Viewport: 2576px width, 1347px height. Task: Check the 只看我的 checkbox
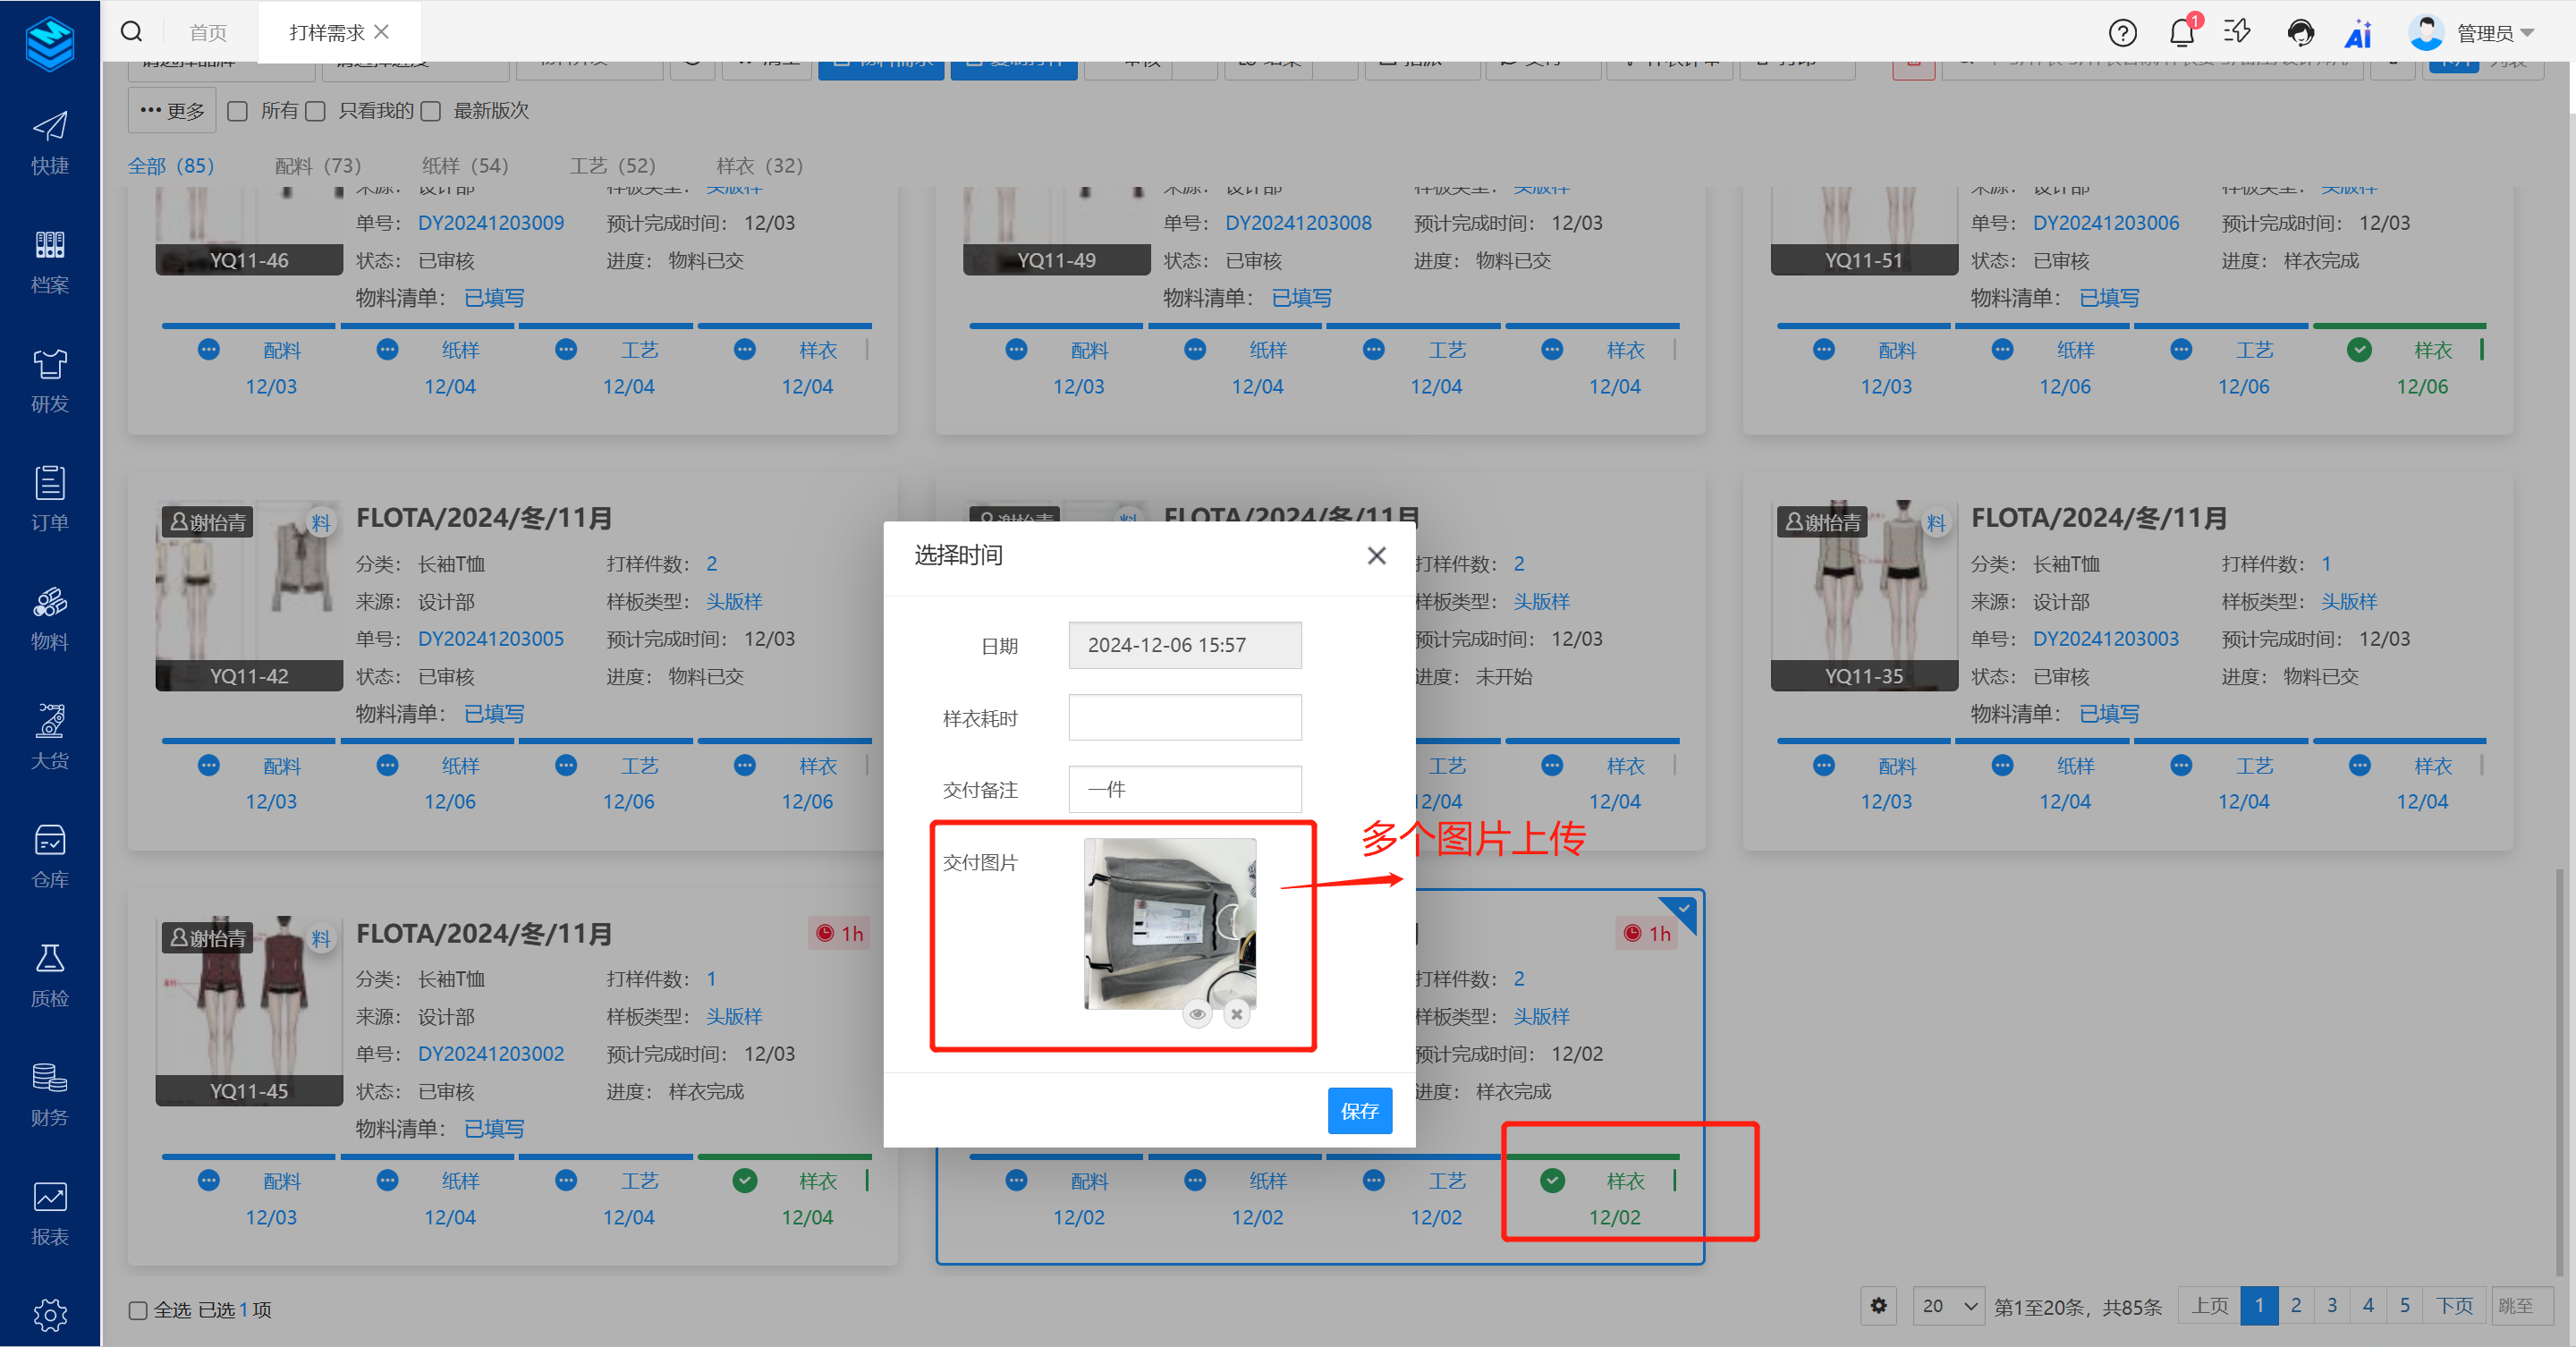pyautogui.click(x=316, y=111)
